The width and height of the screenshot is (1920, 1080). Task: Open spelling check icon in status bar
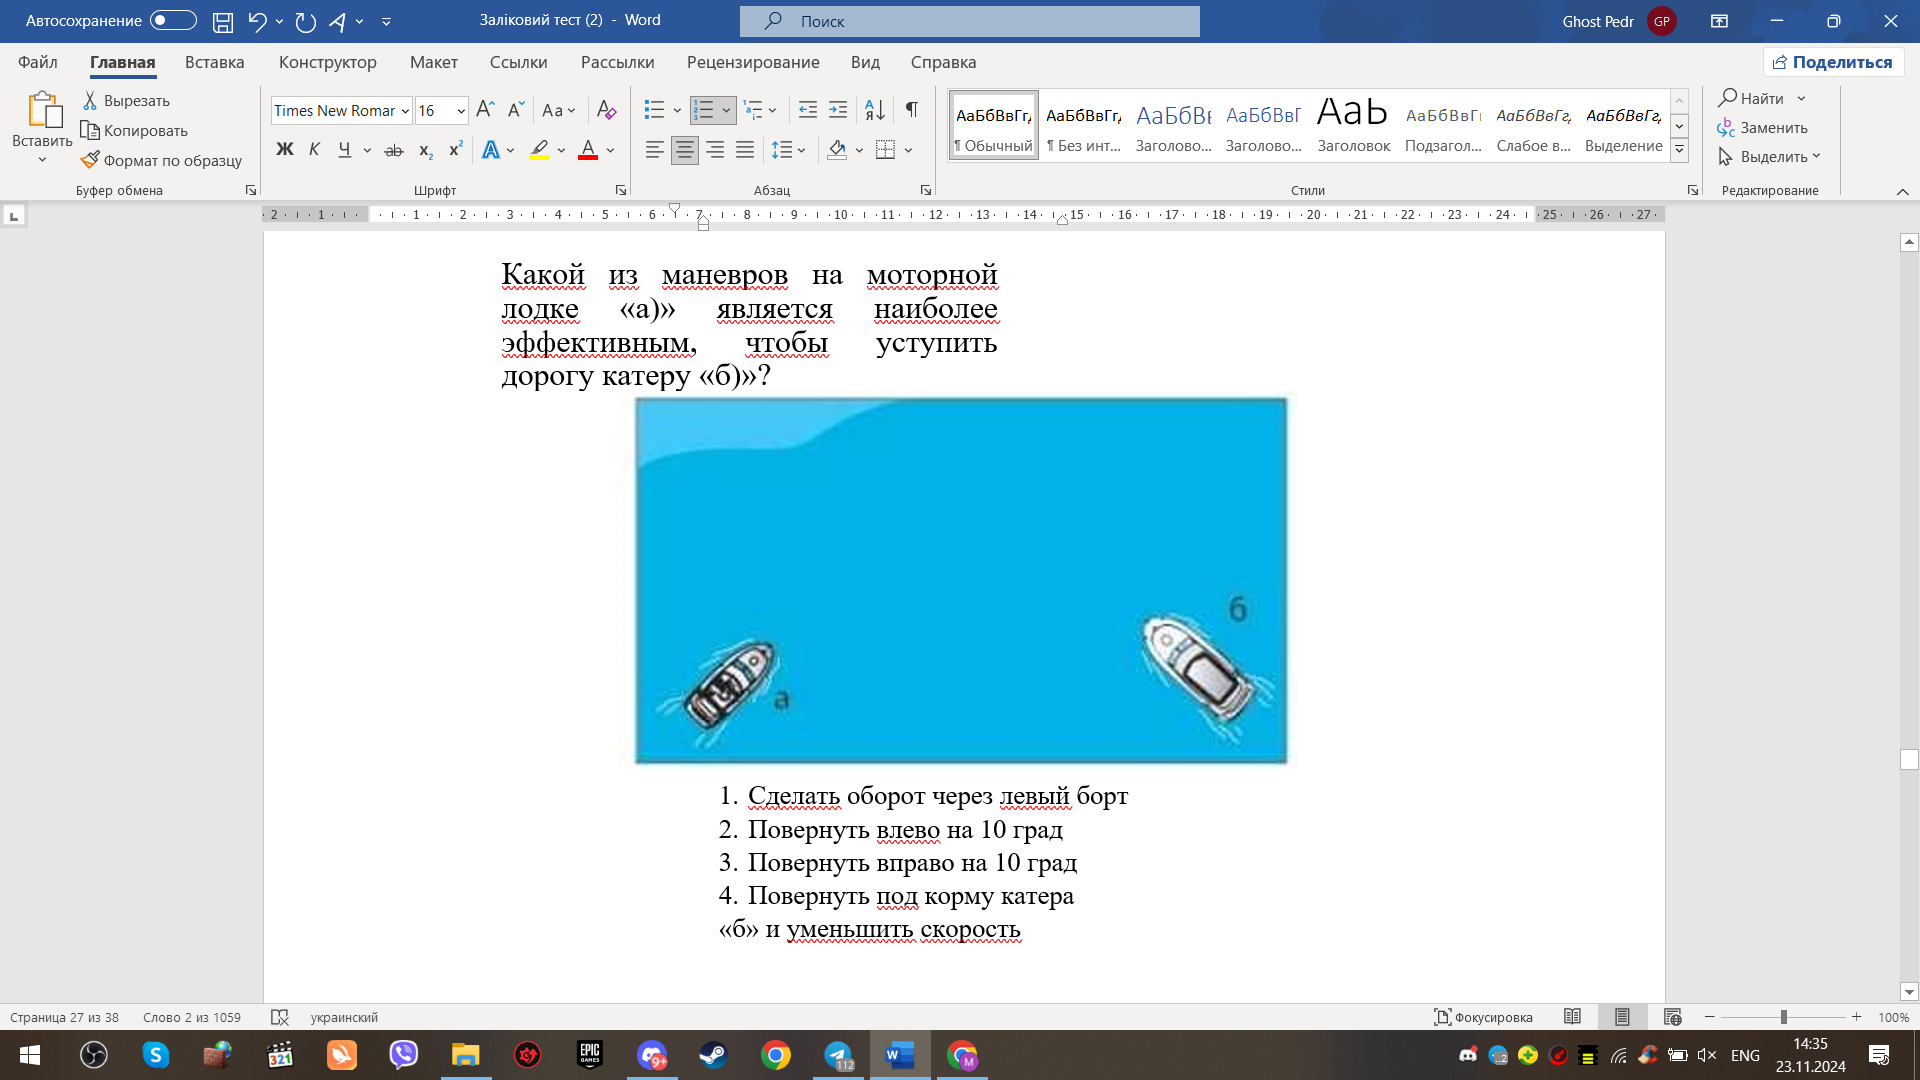point(280,1017)
